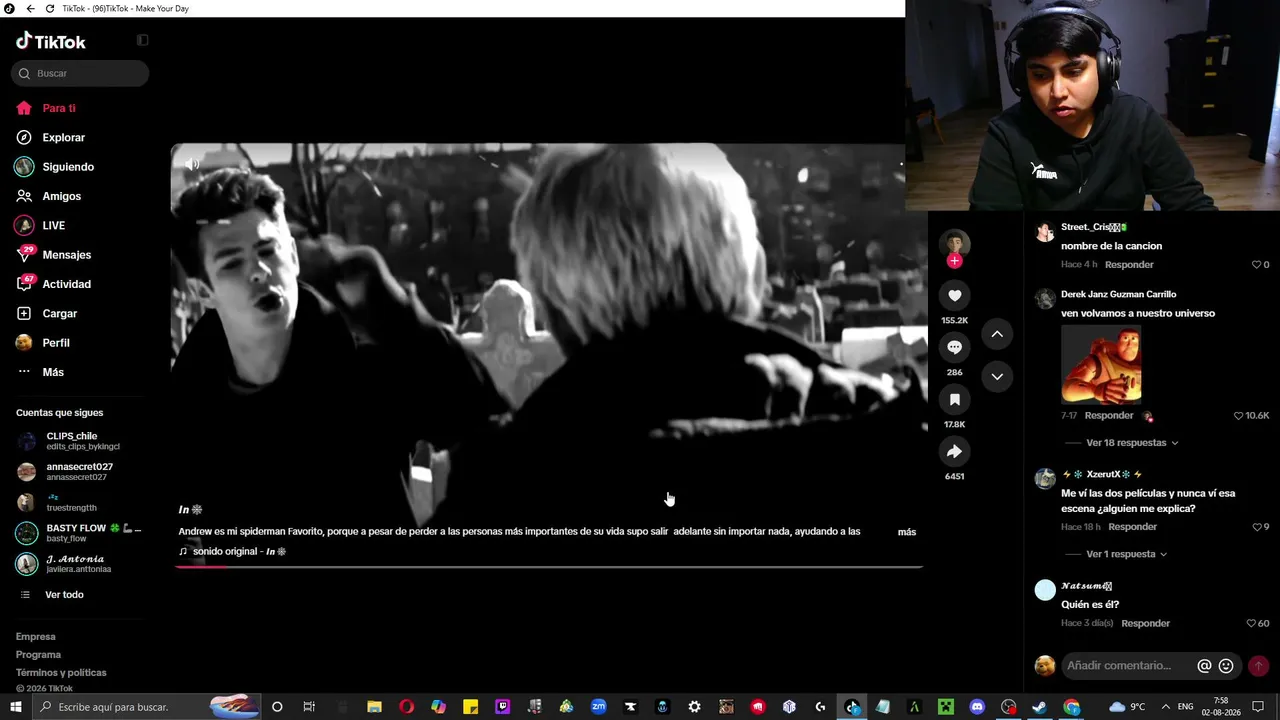Open Términos y políticas footer link

coord(61,673)
